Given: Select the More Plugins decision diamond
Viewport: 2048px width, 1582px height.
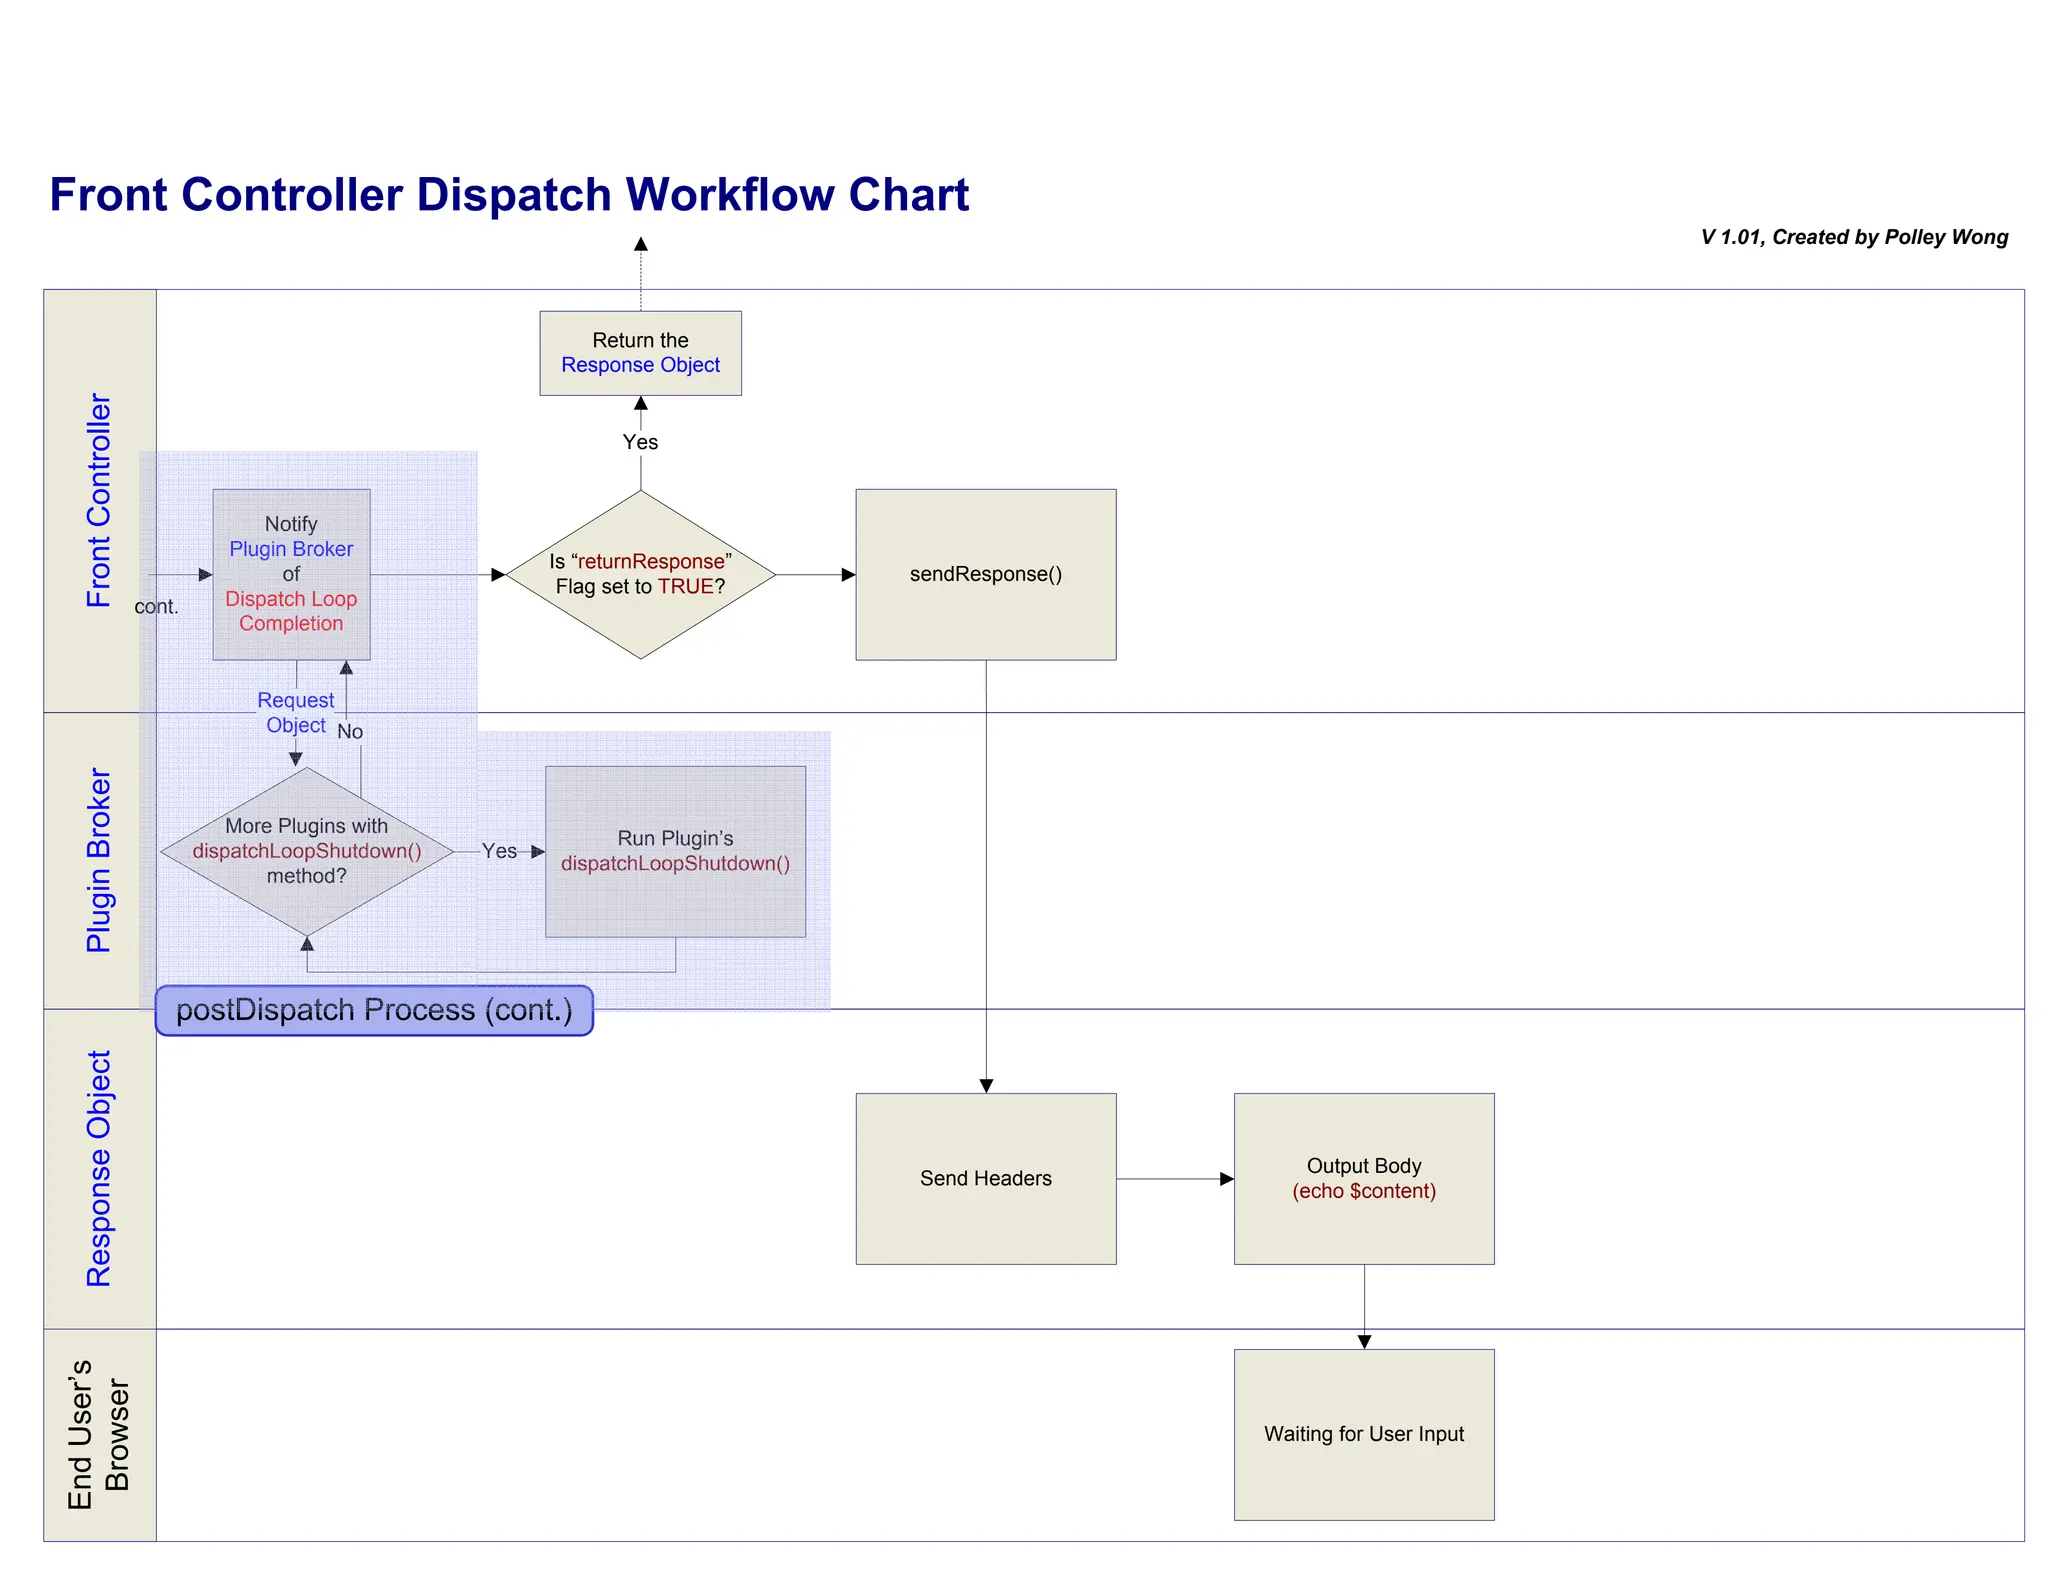Looking at the screenshot, I should tap(306, 851).
